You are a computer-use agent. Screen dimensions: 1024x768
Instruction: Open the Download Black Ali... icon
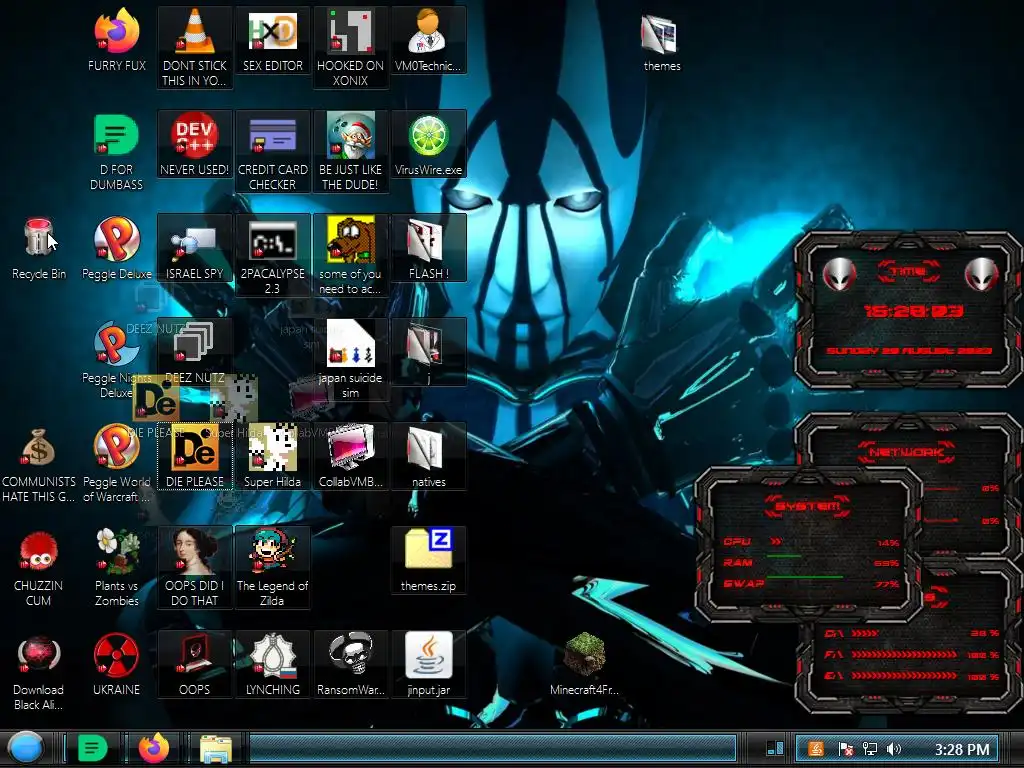click(38, 655)
